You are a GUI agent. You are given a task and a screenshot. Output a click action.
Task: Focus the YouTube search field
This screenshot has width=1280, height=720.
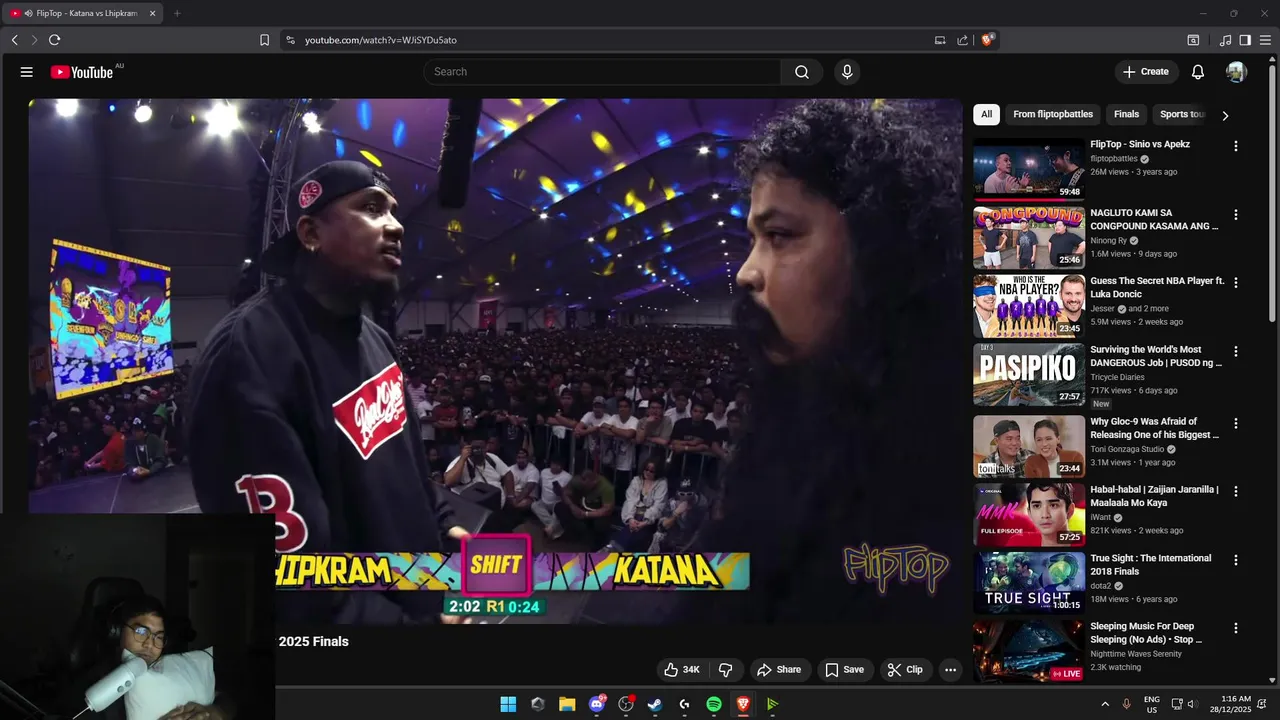coord(602,72)
